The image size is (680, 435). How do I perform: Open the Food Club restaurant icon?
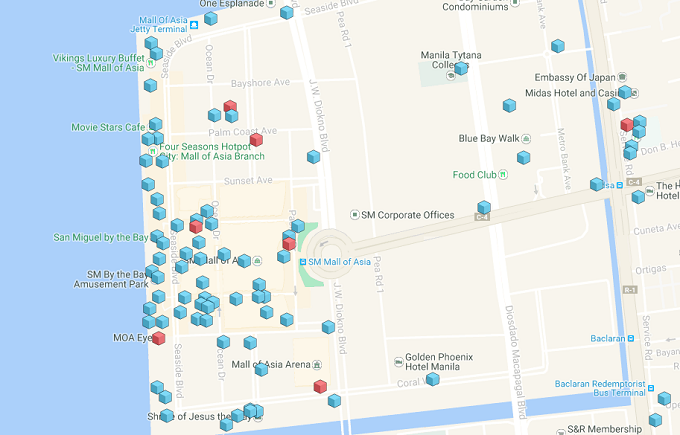click(x=503, y=175)
